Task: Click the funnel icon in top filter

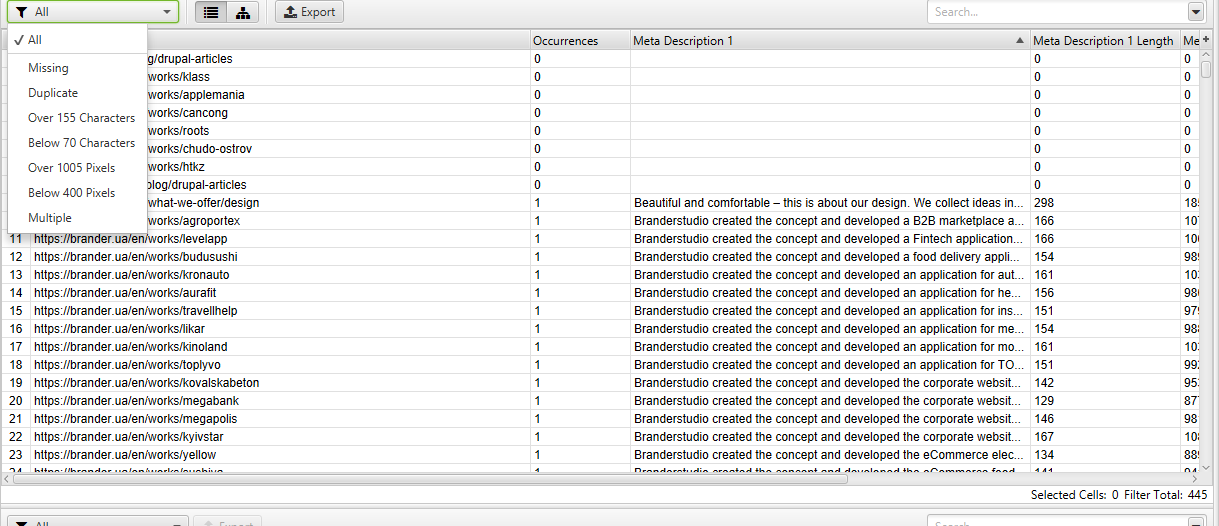Action: pos(21,12)
